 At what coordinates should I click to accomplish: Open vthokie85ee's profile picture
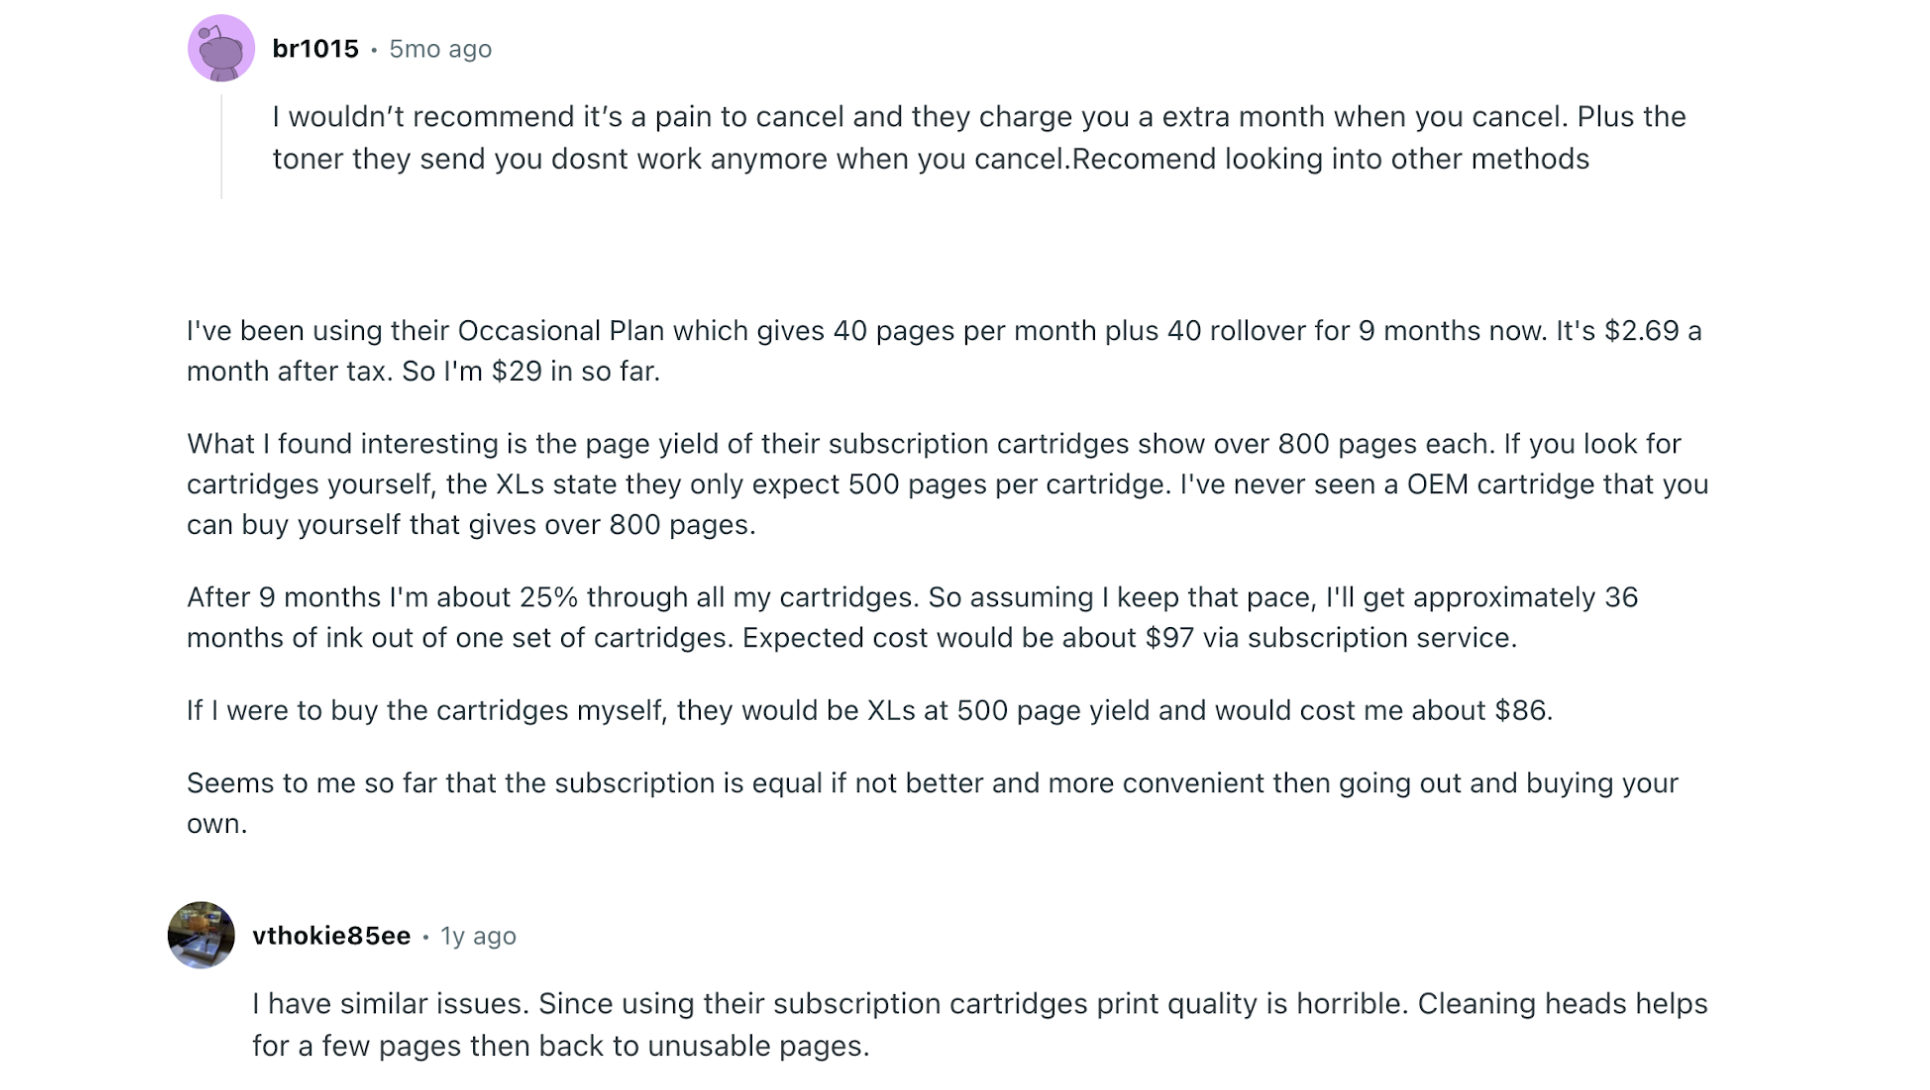click(x=201, y=935)
